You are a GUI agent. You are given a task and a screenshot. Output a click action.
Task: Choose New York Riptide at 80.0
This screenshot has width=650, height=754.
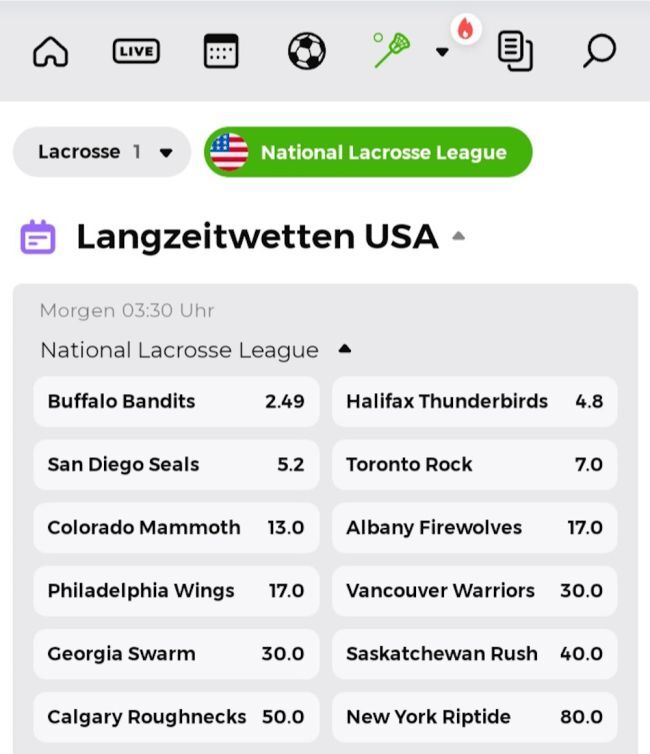click(474, 717)
